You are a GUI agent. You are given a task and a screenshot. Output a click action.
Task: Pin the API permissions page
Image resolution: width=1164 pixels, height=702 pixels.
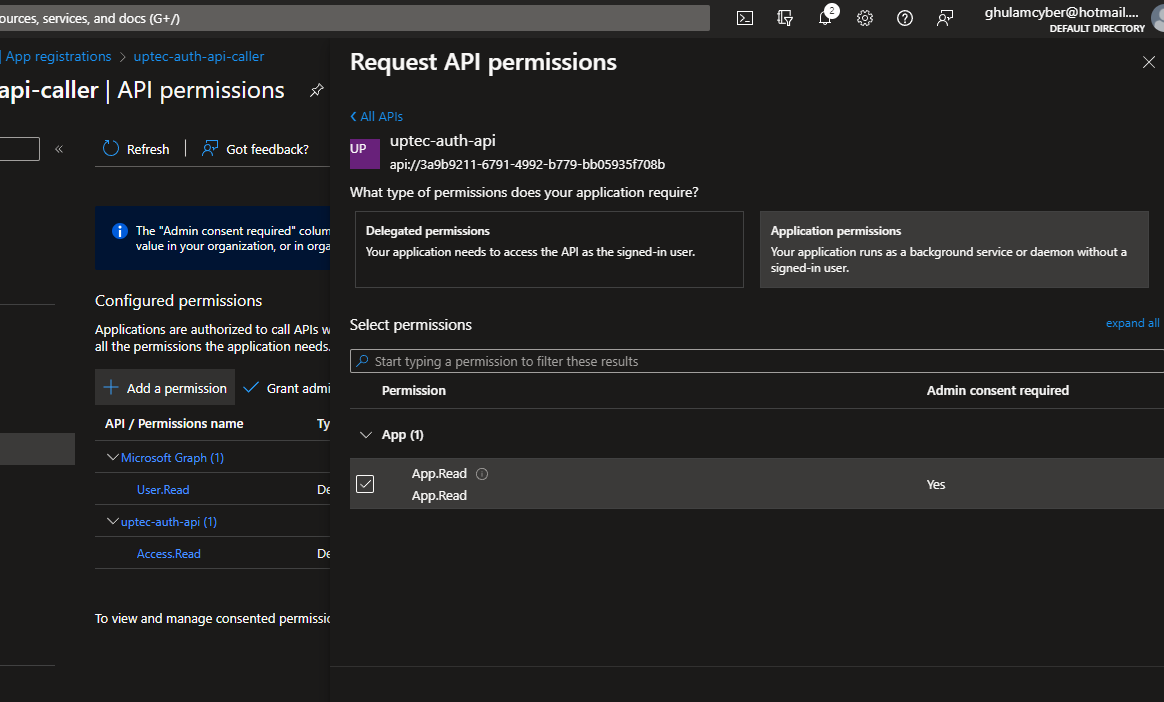316,90
